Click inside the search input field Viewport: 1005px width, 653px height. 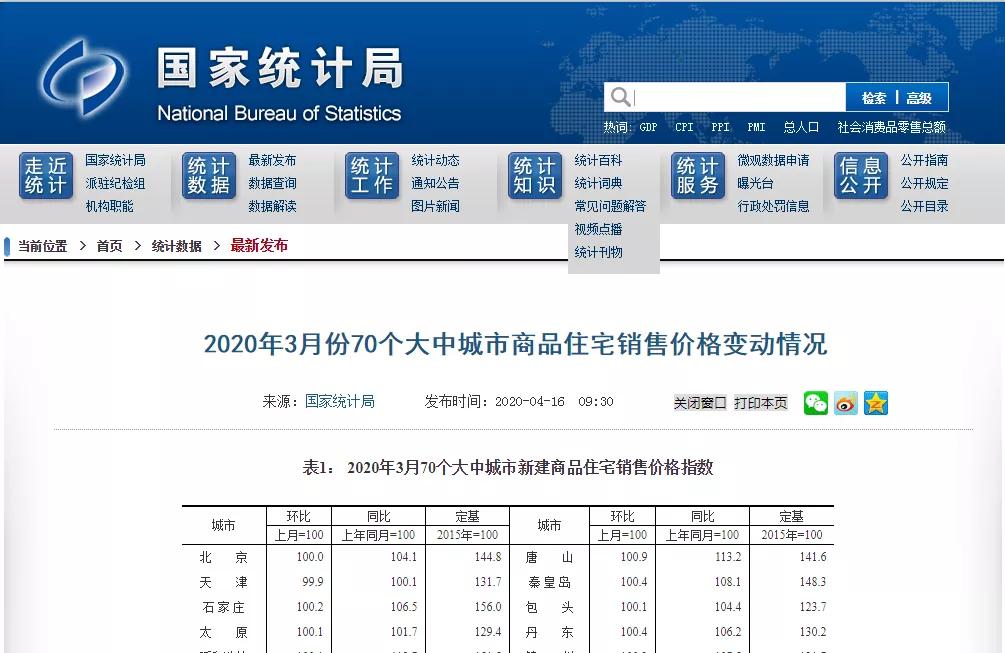point(730,97)
